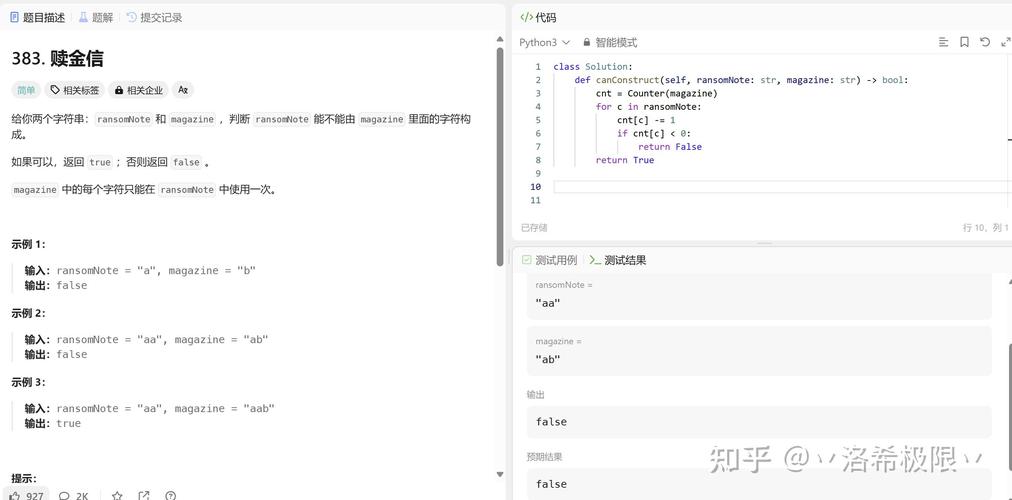Click code line 1 class Solution
Viewport: 1012px width, 500px height.
pos(593,66)
